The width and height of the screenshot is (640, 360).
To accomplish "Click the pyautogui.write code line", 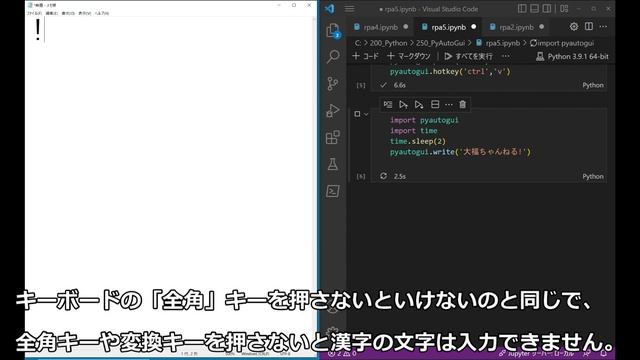I will 460,152.
